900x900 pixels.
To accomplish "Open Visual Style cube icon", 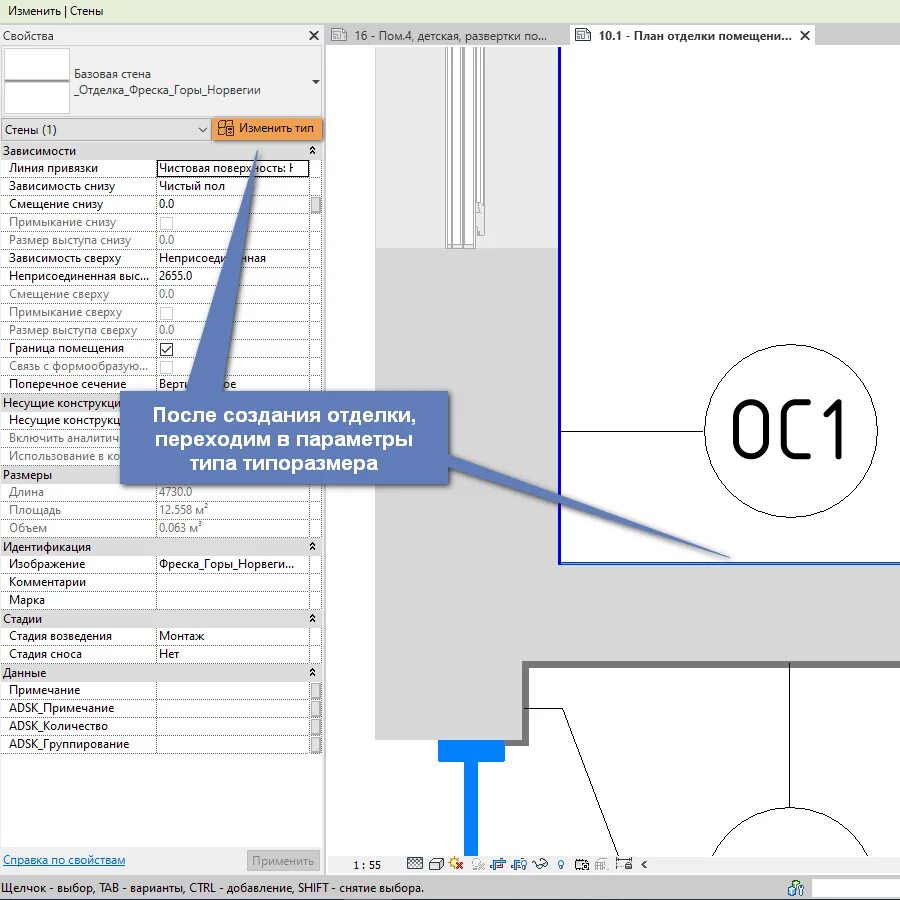I will pyautogui.click(x=436, y=863).
